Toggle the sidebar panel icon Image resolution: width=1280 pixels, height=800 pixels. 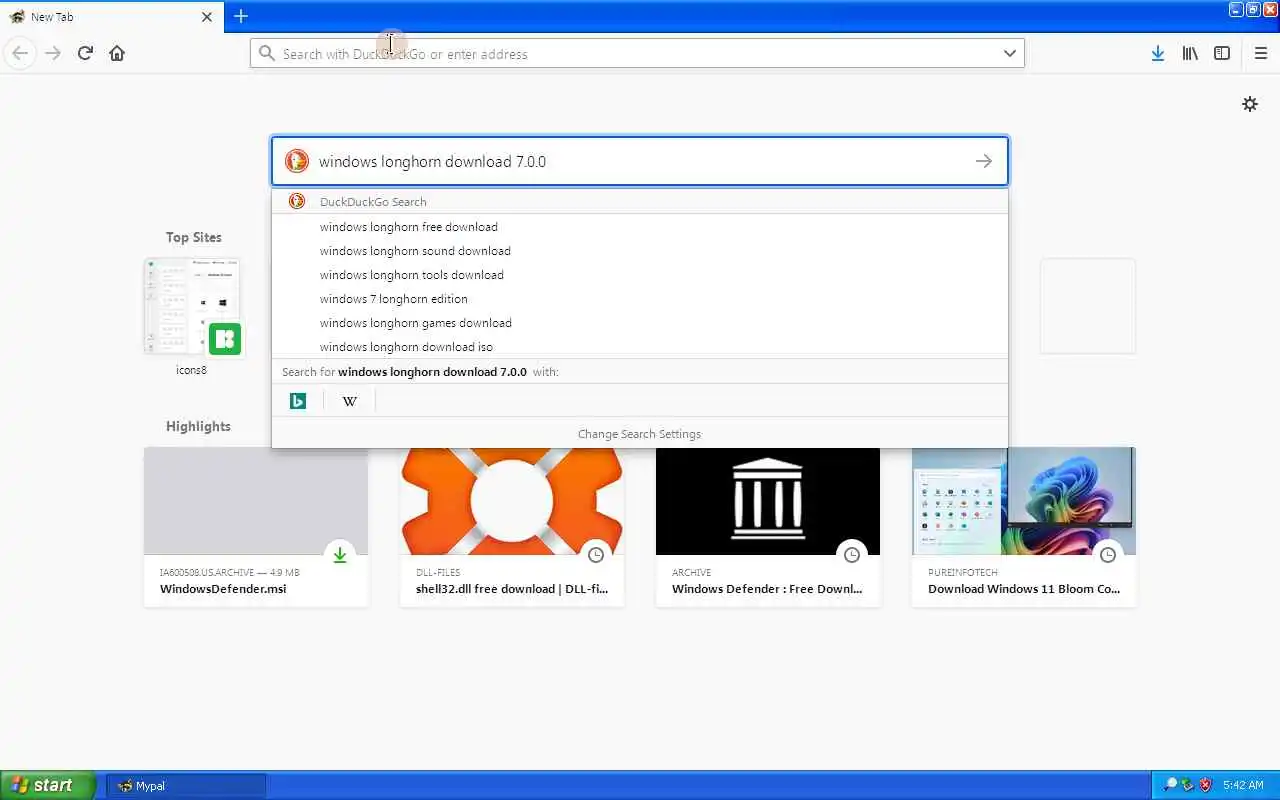click(1222, 53)
